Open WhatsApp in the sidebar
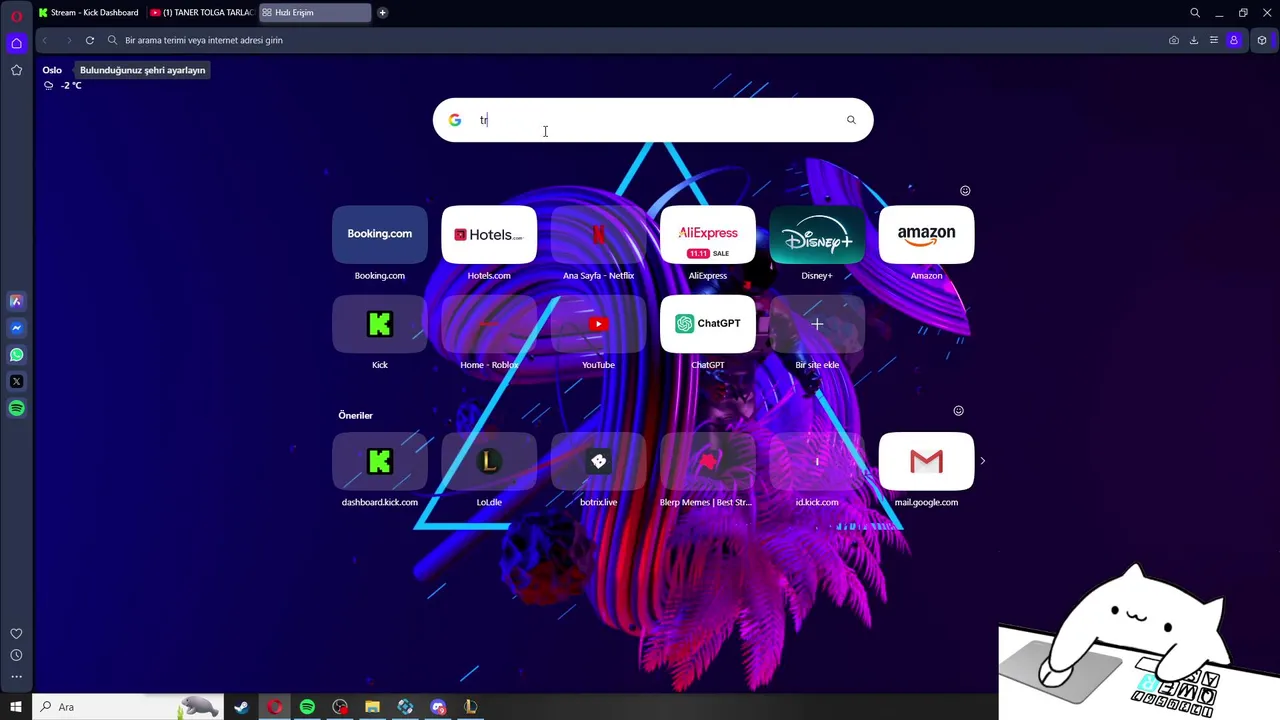 click(16, 355)
